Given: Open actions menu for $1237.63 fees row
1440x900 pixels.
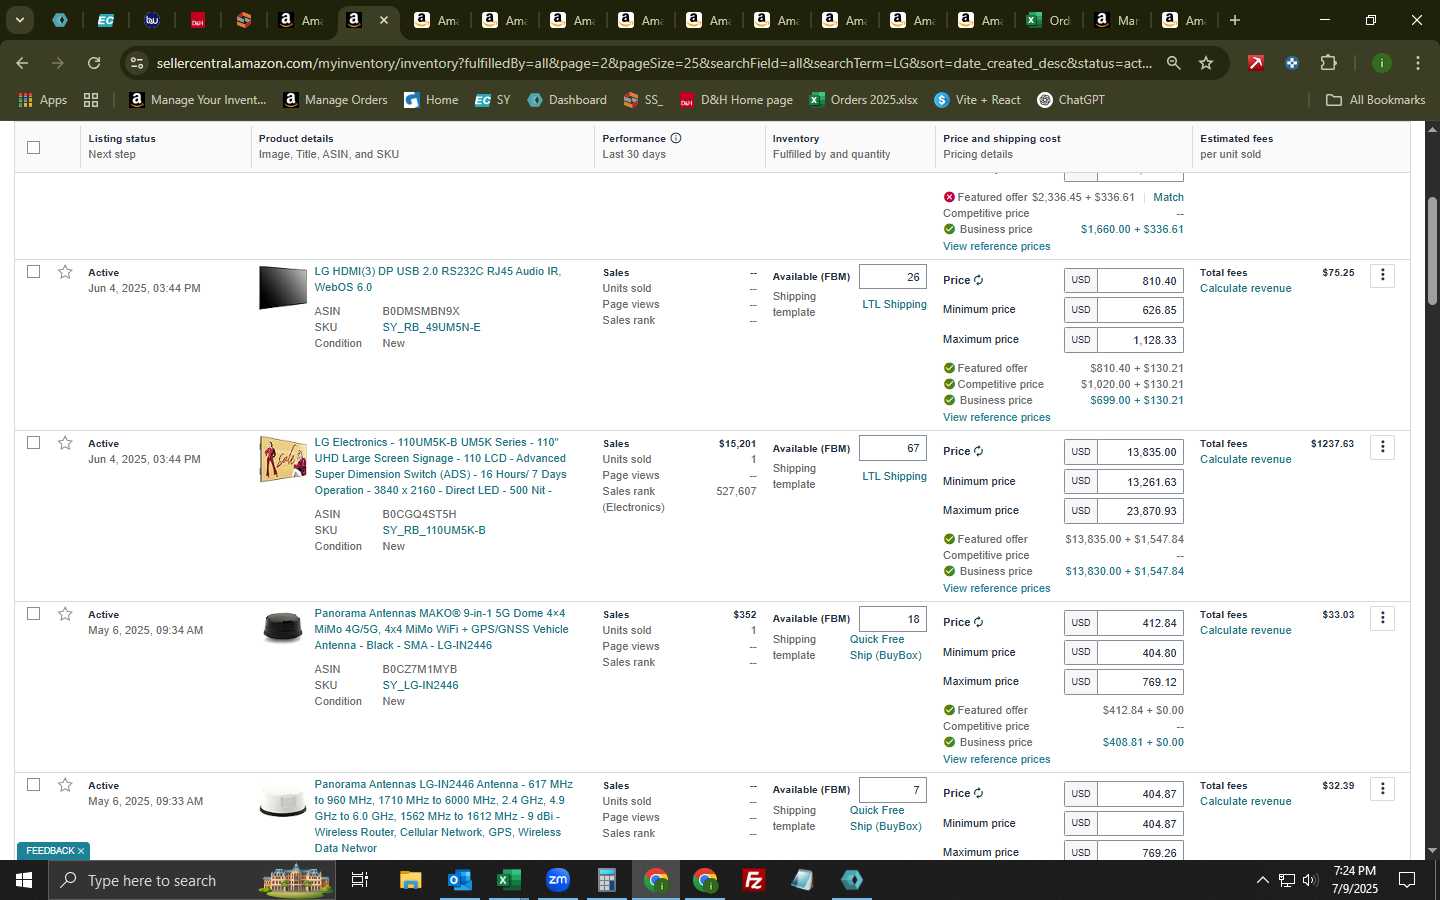Looking at the screenshot, I should click(x=1383, y=446).
